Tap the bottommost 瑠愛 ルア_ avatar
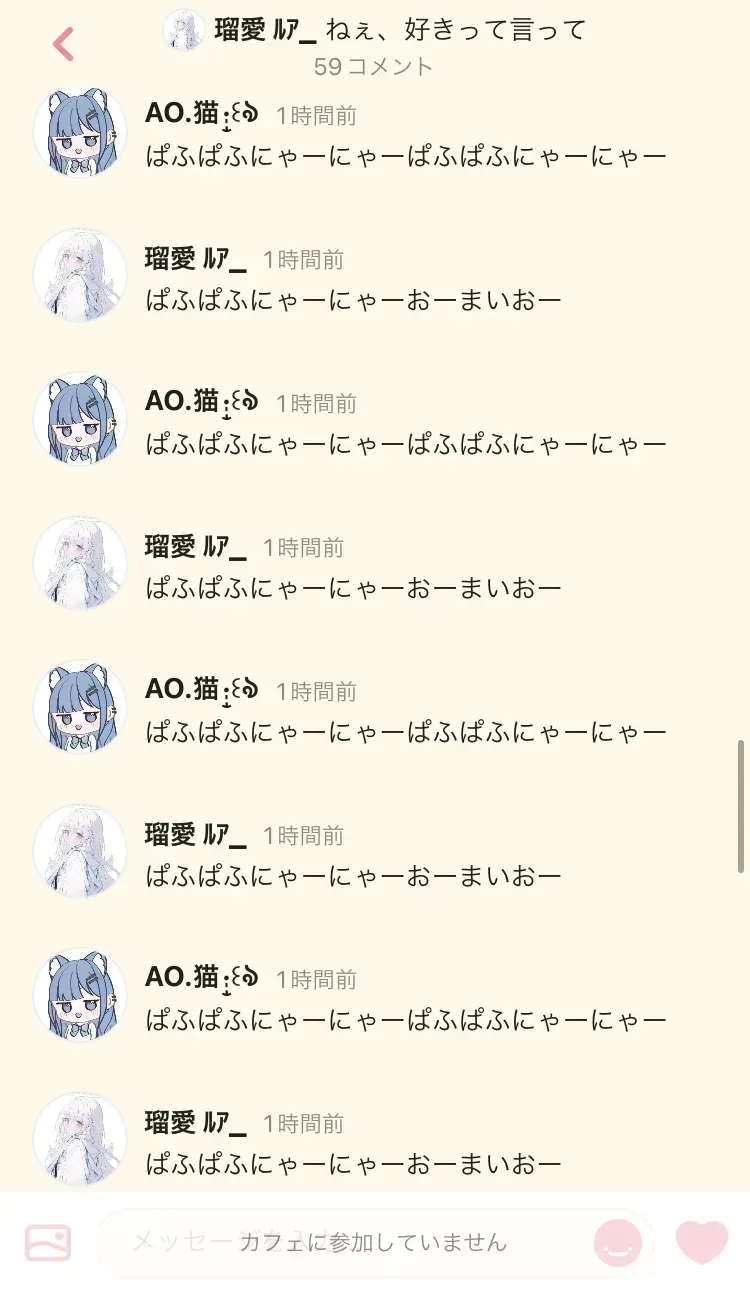The height and width of the screenshot is (1294, 750). pos(80,1139)
